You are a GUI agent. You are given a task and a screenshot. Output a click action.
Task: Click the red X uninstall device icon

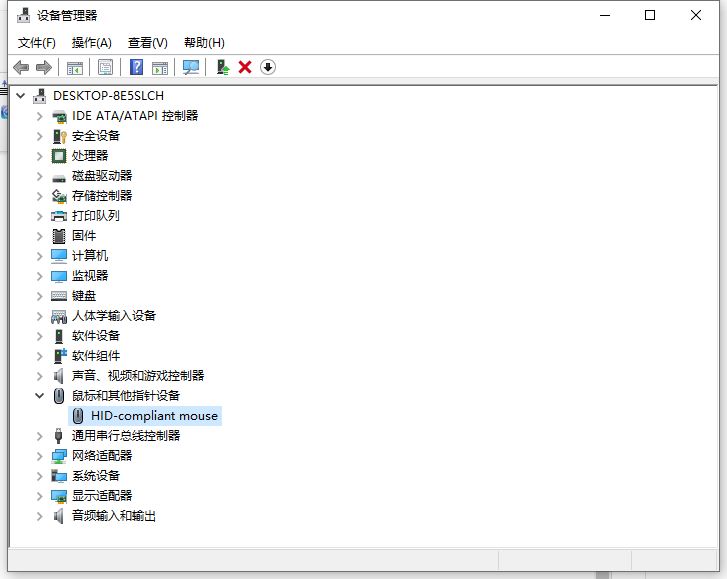click(245, 67)
